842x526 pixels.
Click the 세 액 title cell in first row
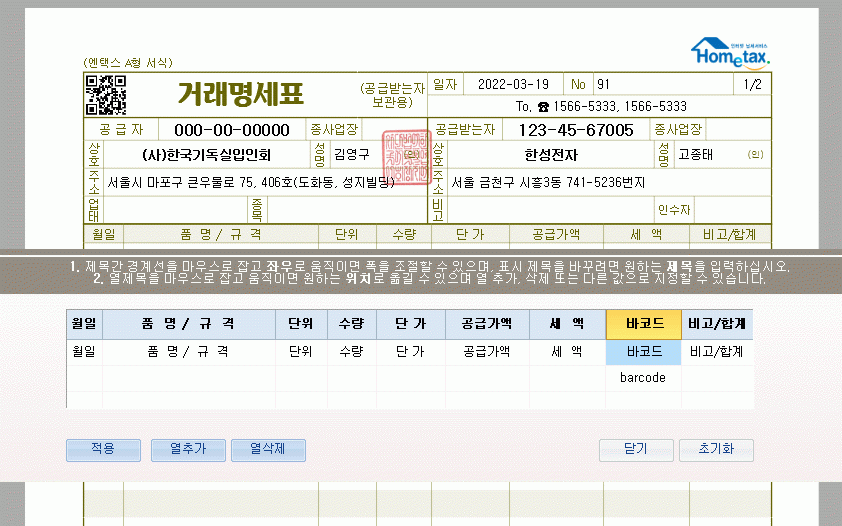(567, 352)
